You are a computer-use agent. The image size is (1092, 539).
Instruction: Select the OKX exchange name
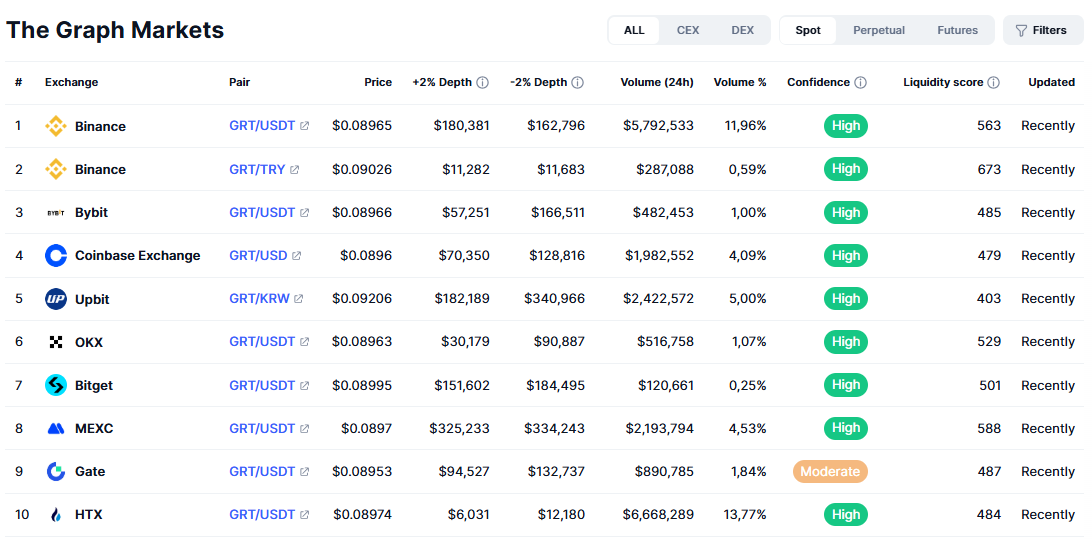coord(89,342)
